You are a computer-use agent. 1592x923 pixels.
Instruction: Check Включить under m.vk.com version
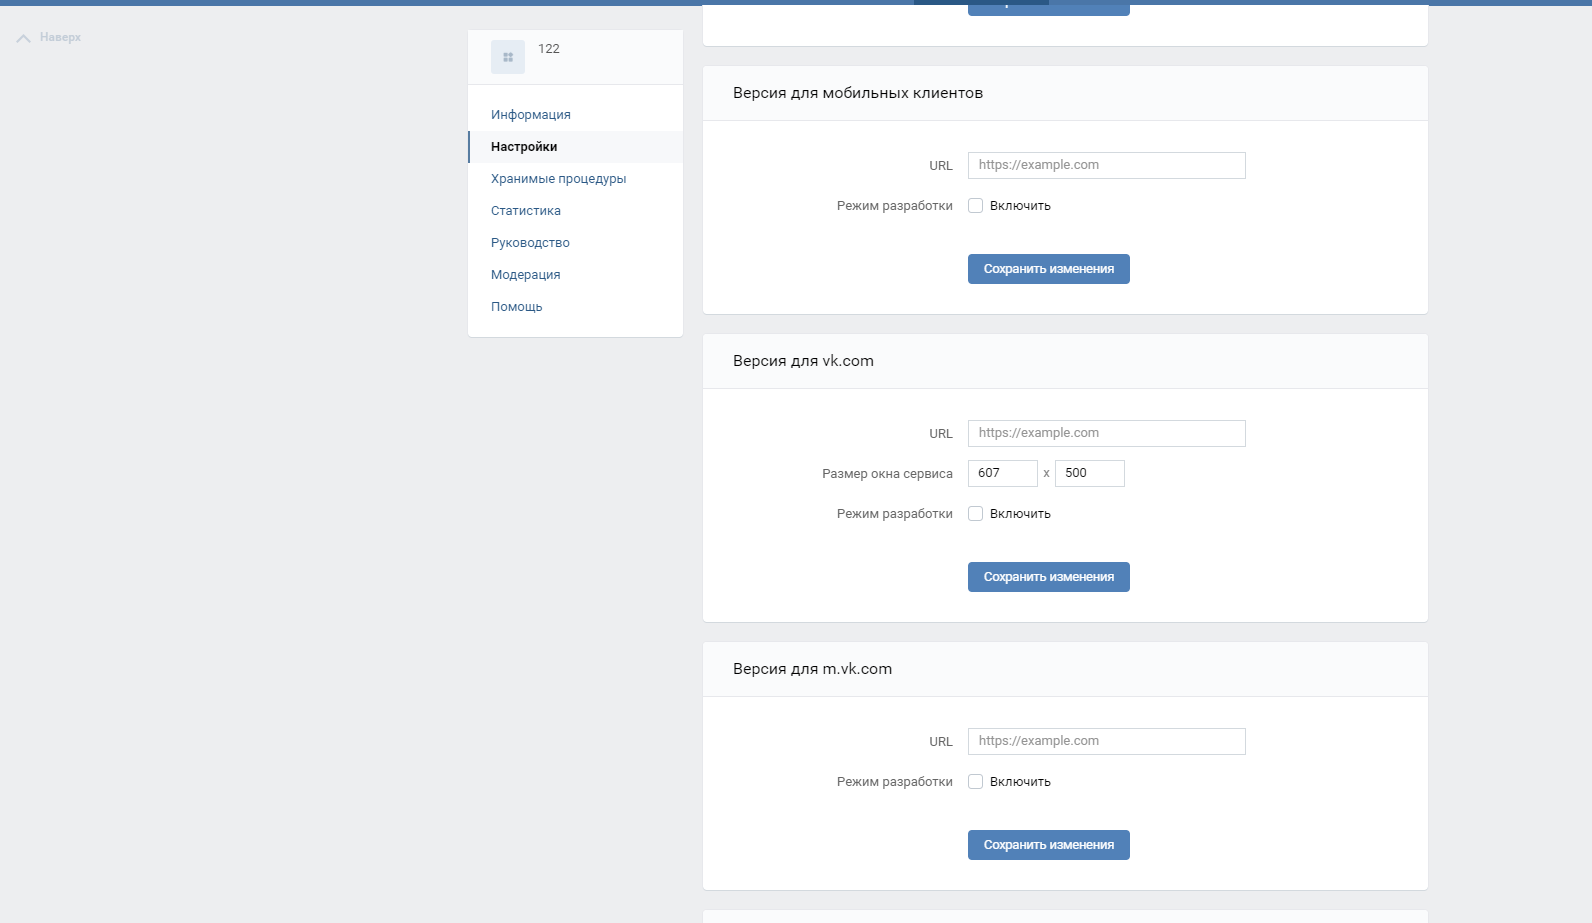point(976,782)
